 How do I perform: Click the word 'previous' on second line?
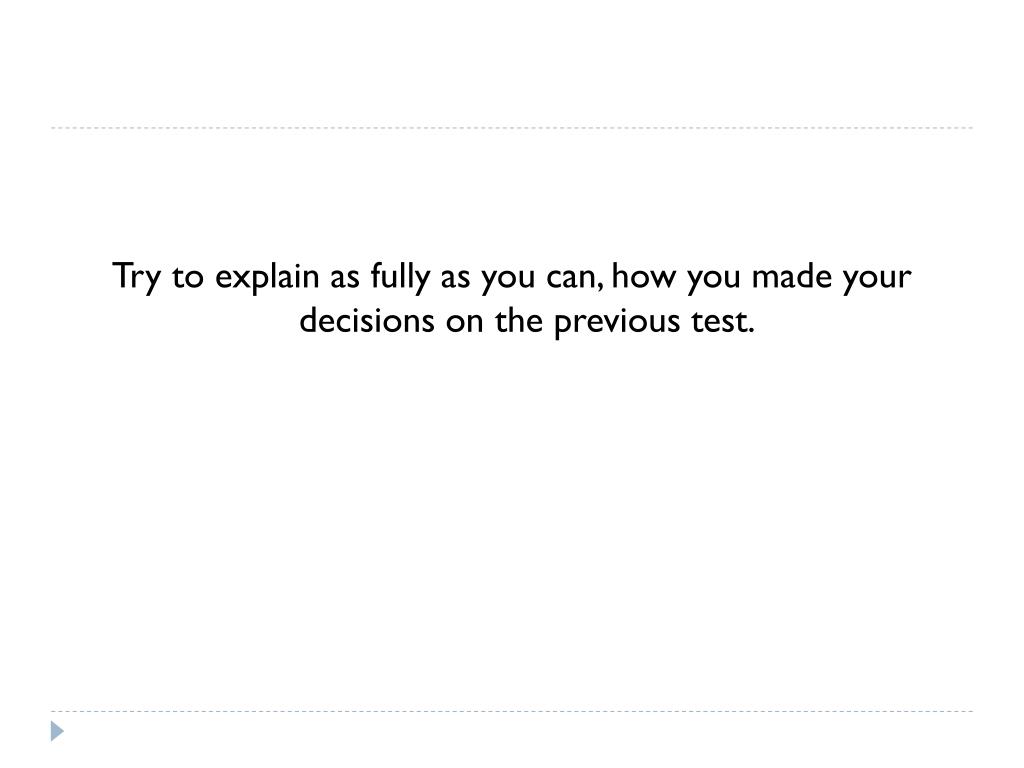(x=617, y=323)
